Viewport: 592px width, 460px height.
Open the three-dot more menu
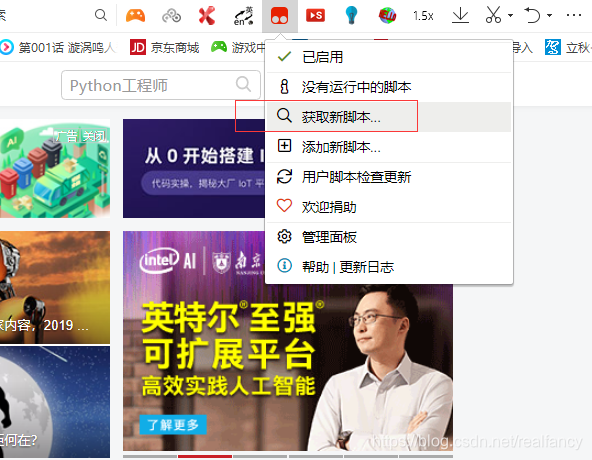pyautogui.click(x=574, y=15)
